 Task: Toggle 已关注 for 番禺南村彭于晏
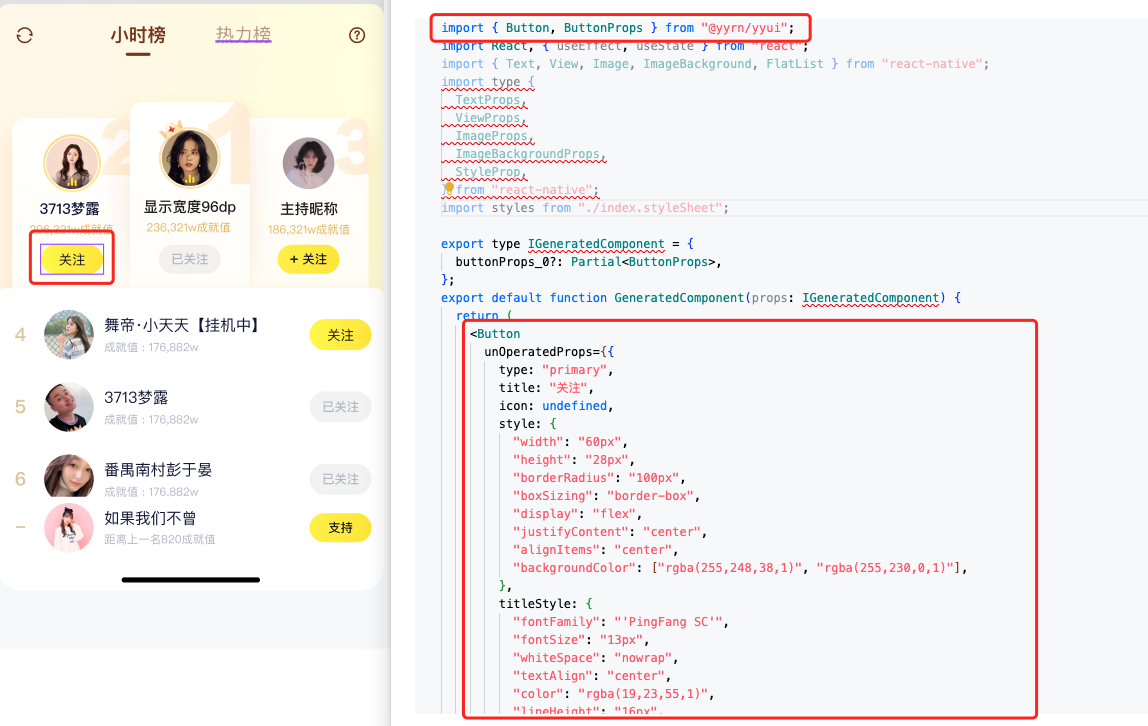[340, 479]
